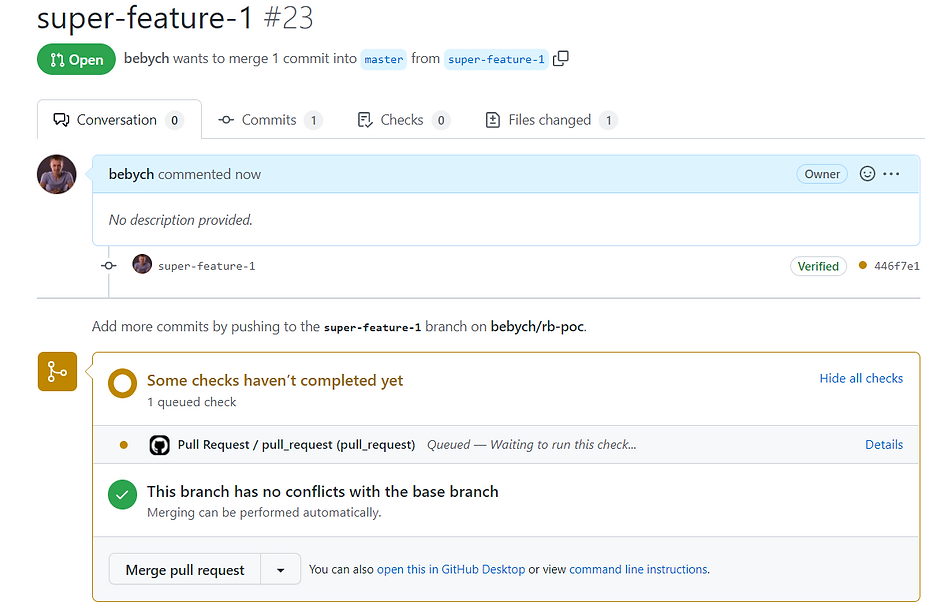Screen dimensions: 925x605
Task: Open commit hash 446f7e1
Action: (x=896, y=266)
